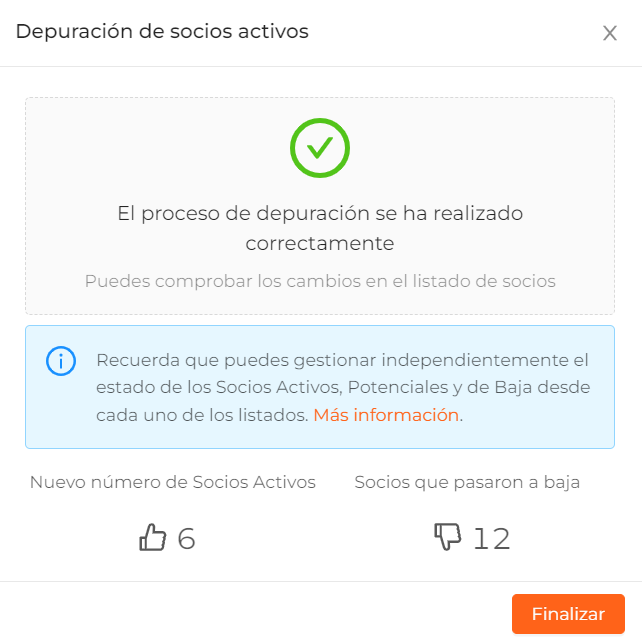
Task: Finish with the Finalizar button
Action: [x=568, y=614]
